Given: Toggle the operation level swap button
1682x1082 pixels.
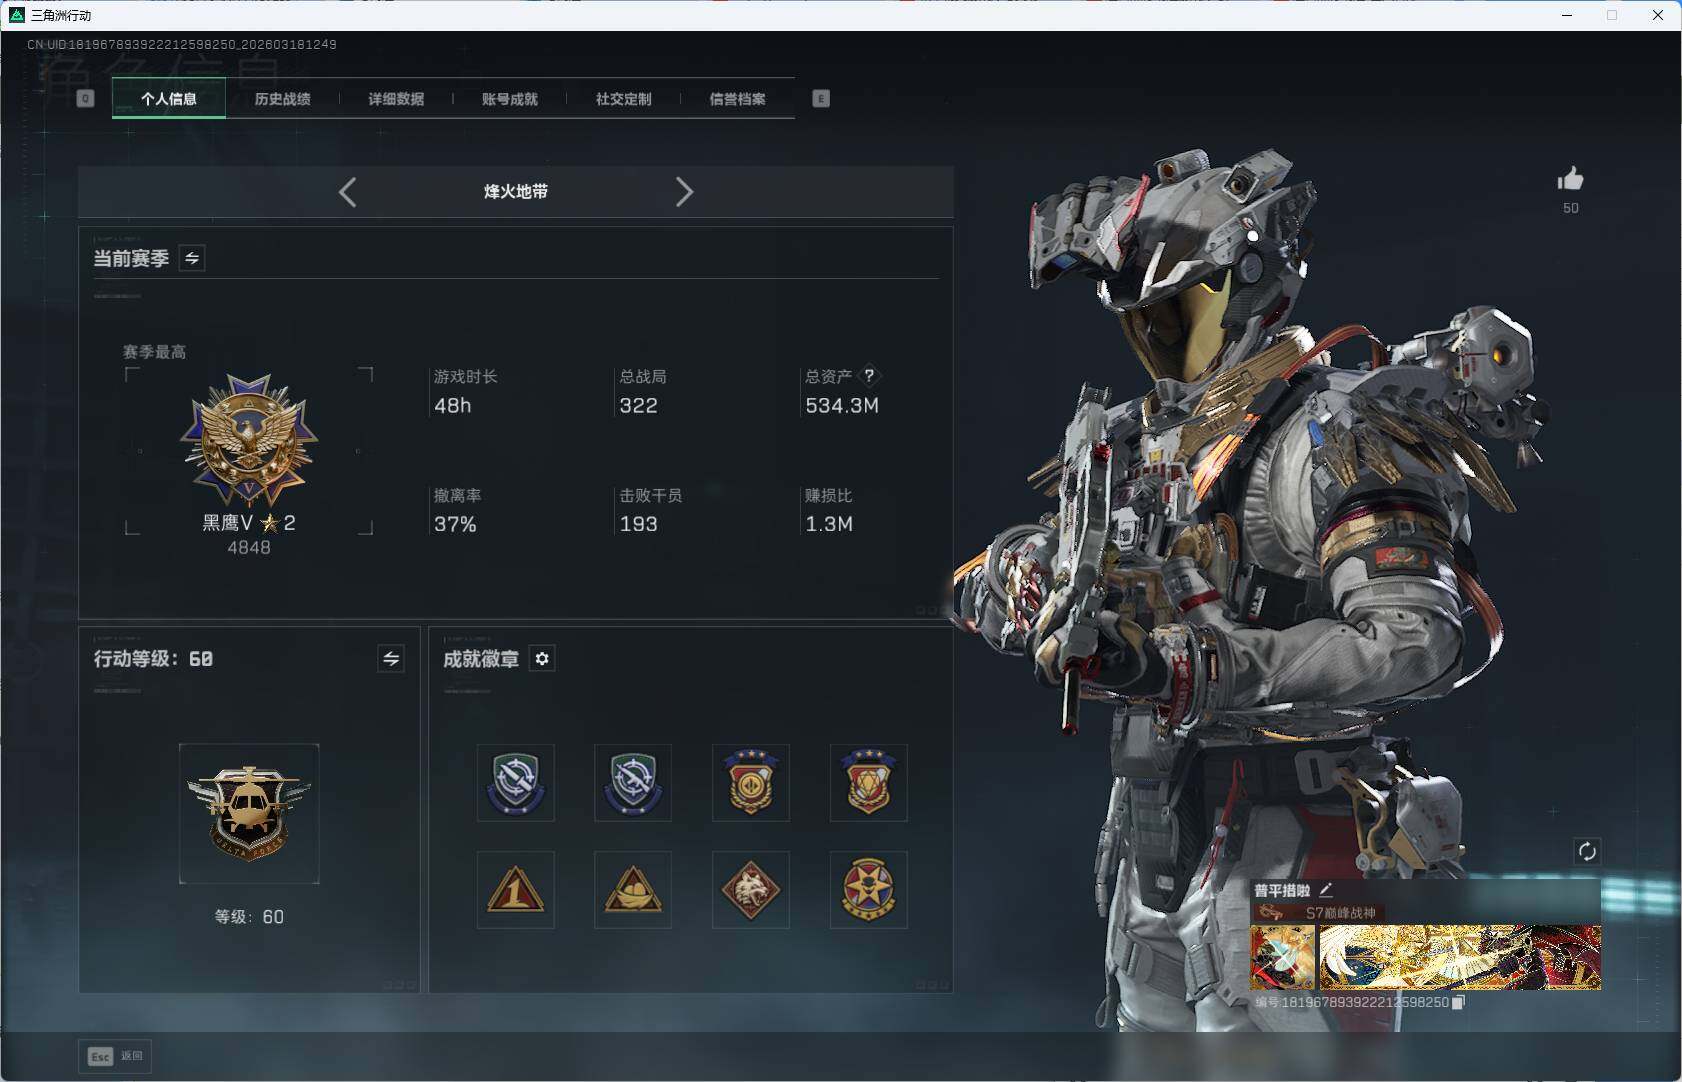Looking at the screenshot, I should 391,659.
